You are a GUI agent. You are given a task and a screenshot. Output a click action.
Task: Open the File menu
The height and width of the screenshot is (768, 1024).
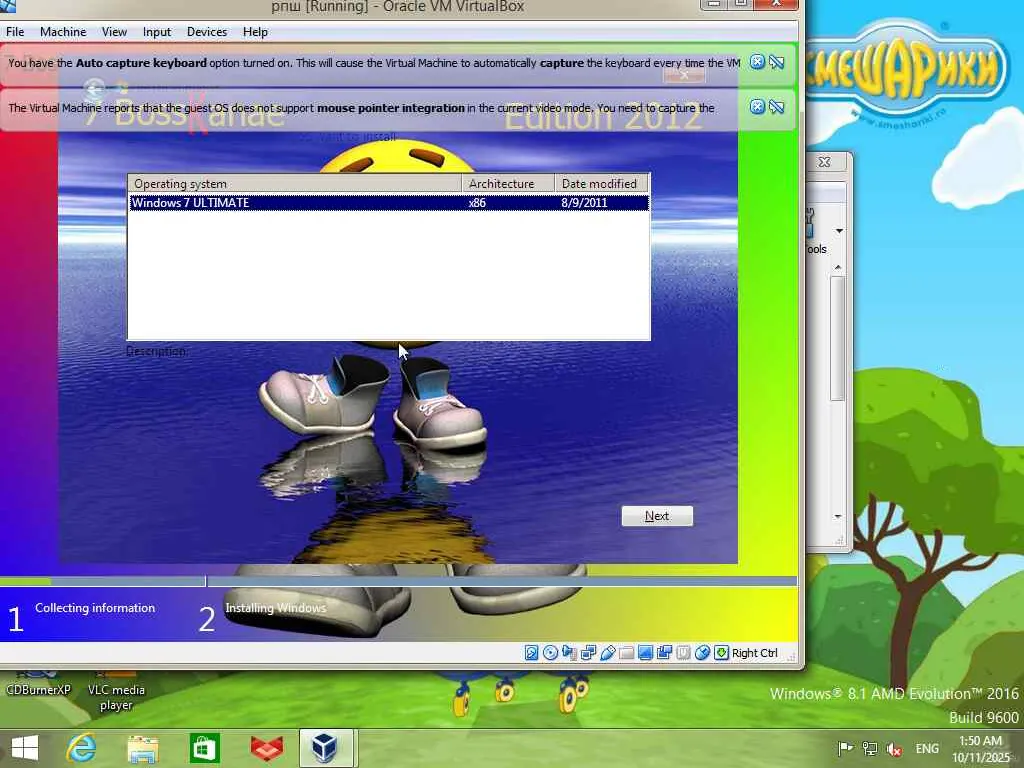(14, 31)
